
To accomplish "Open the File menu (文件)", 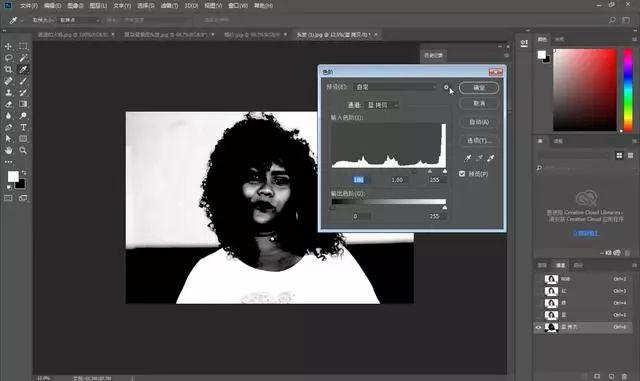I will (28, 6).
